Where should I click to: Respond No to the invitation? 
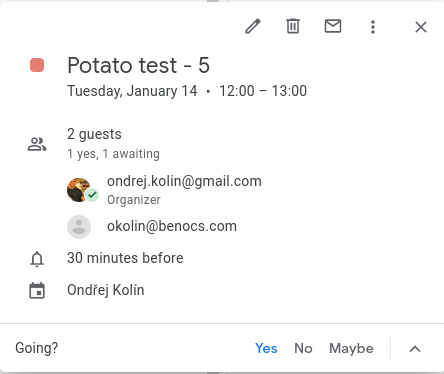pos(303,348)
